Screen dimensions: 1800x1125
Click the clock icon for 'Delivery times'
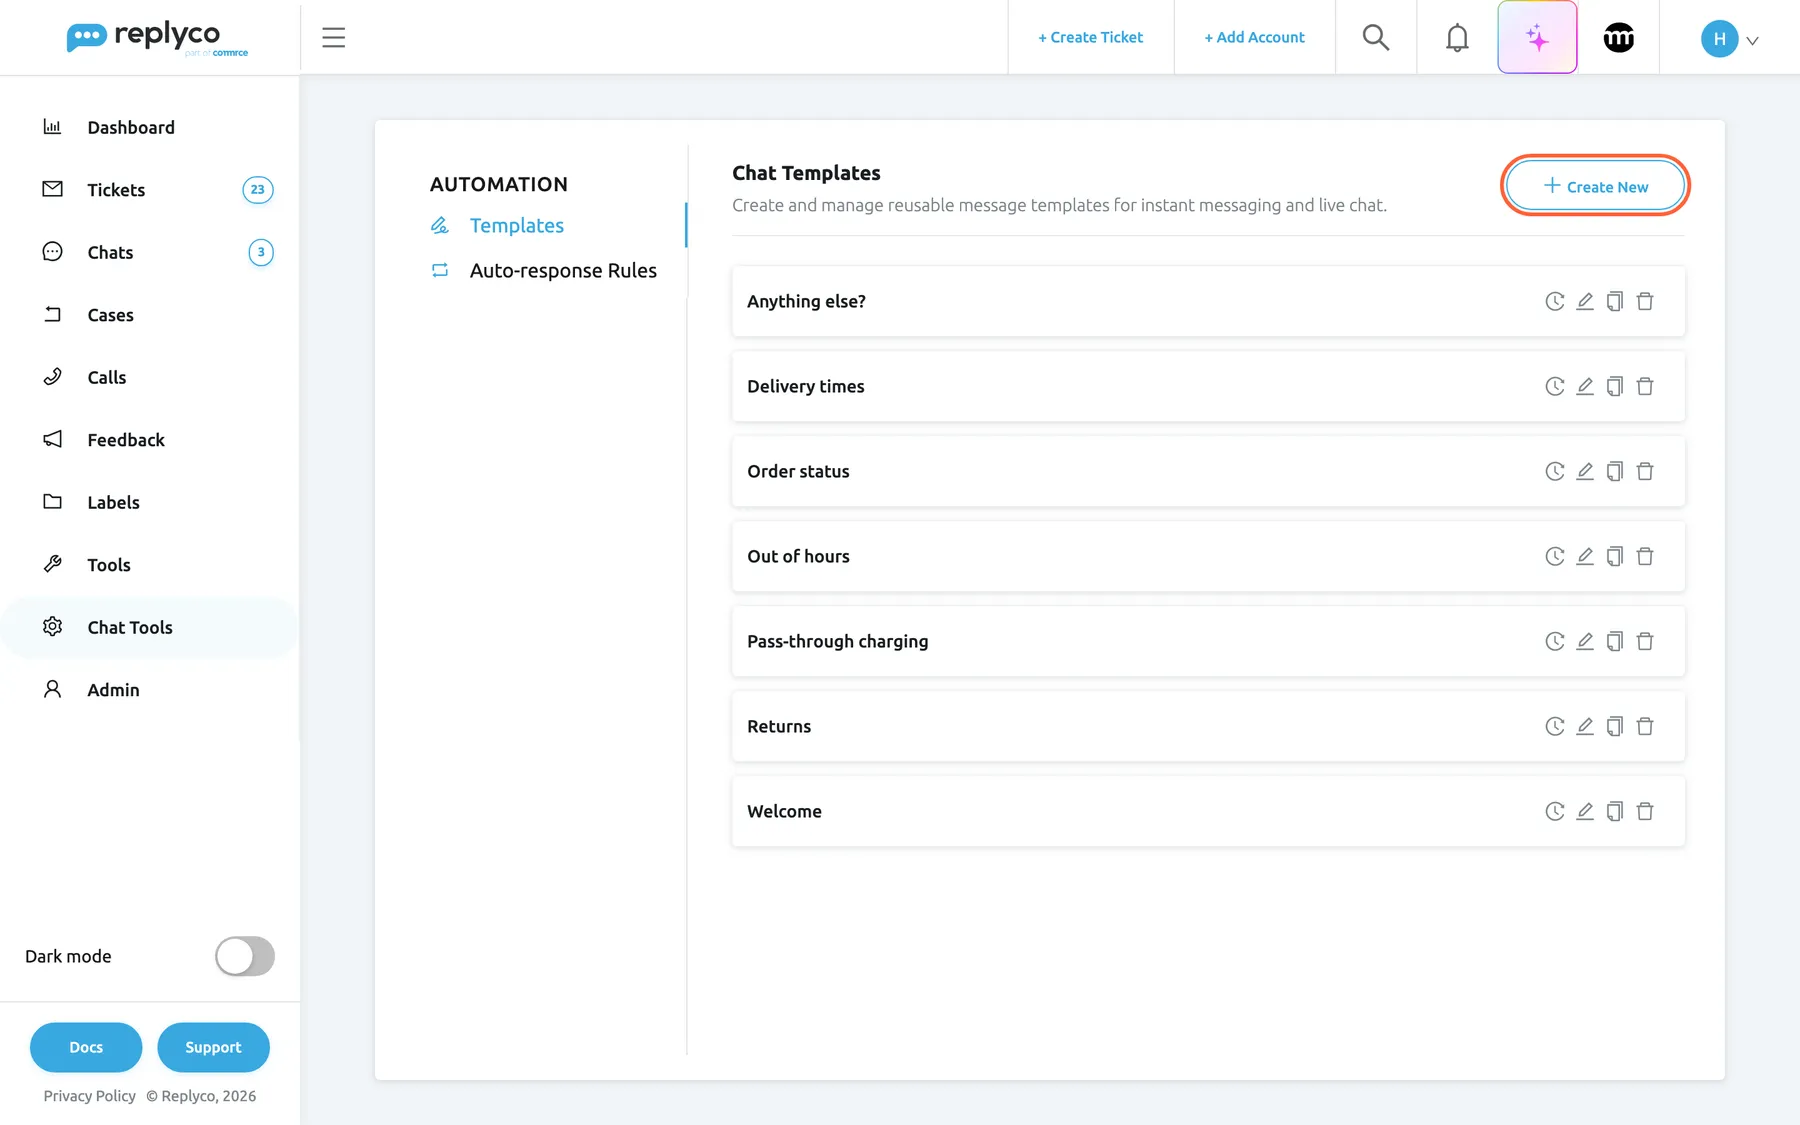click(1555, 386)
